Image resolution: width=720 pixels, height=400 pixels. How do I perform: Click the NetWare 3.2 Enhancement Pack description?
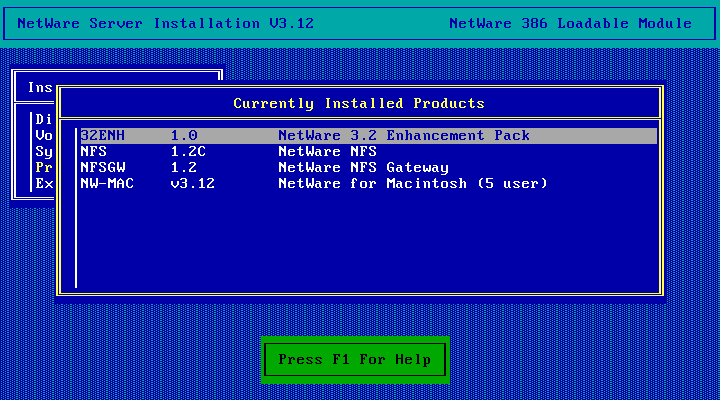click(404, 135)
